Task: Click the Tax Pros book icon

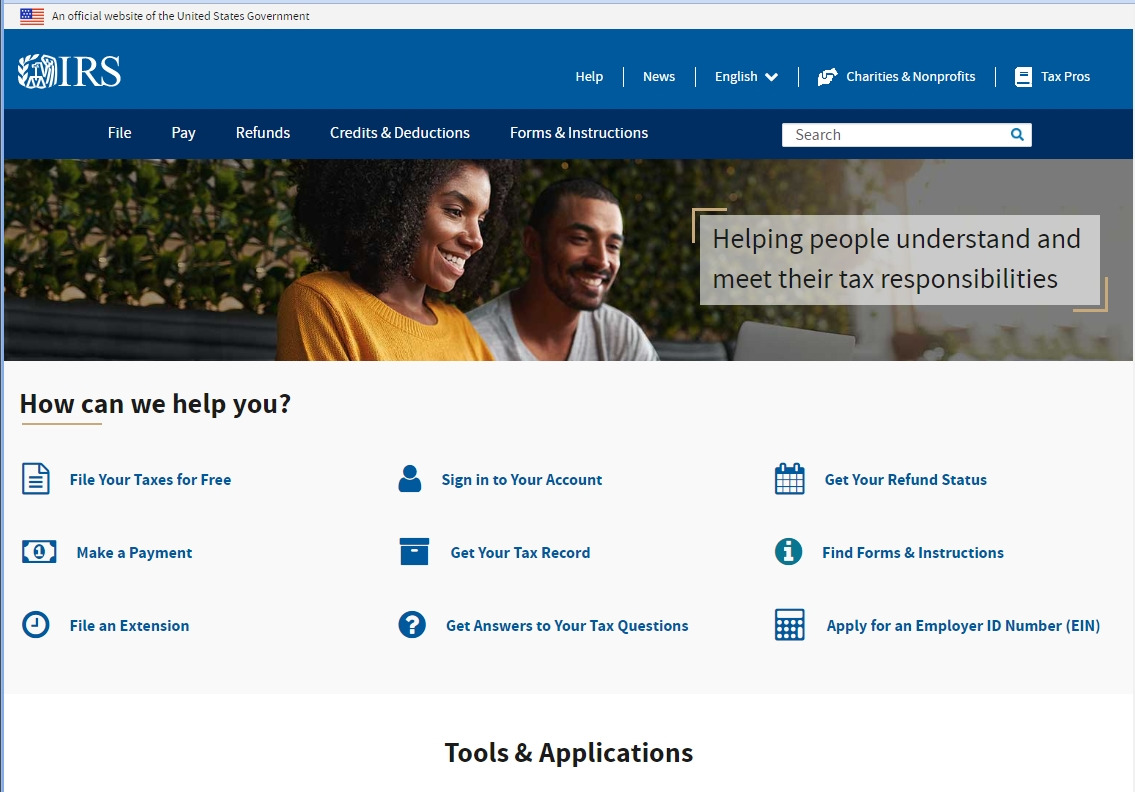Action: click(x=1023, y=77)
